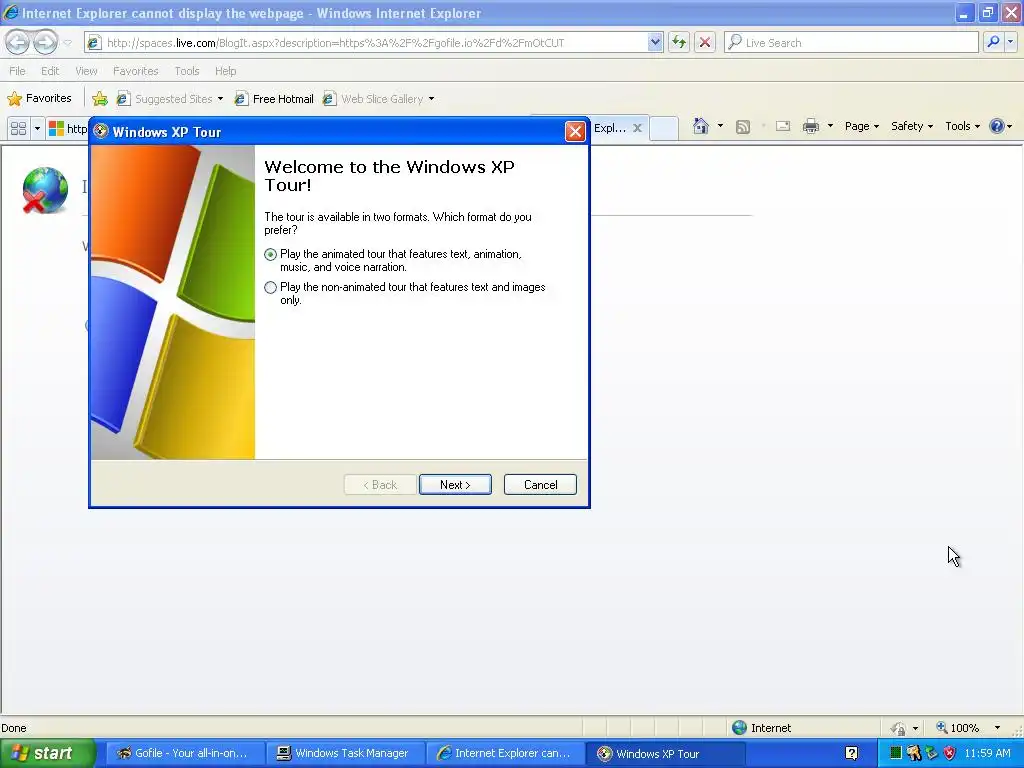This screenshot has height=768, width=1024.
Task: Open search provider options dropdown
Action: pos(1010,42)
